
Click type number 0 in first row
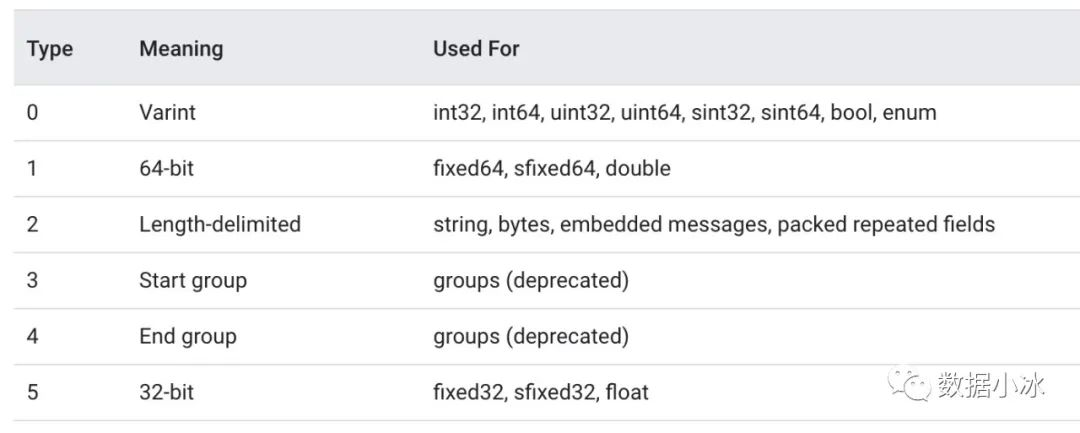coord(33,112)
